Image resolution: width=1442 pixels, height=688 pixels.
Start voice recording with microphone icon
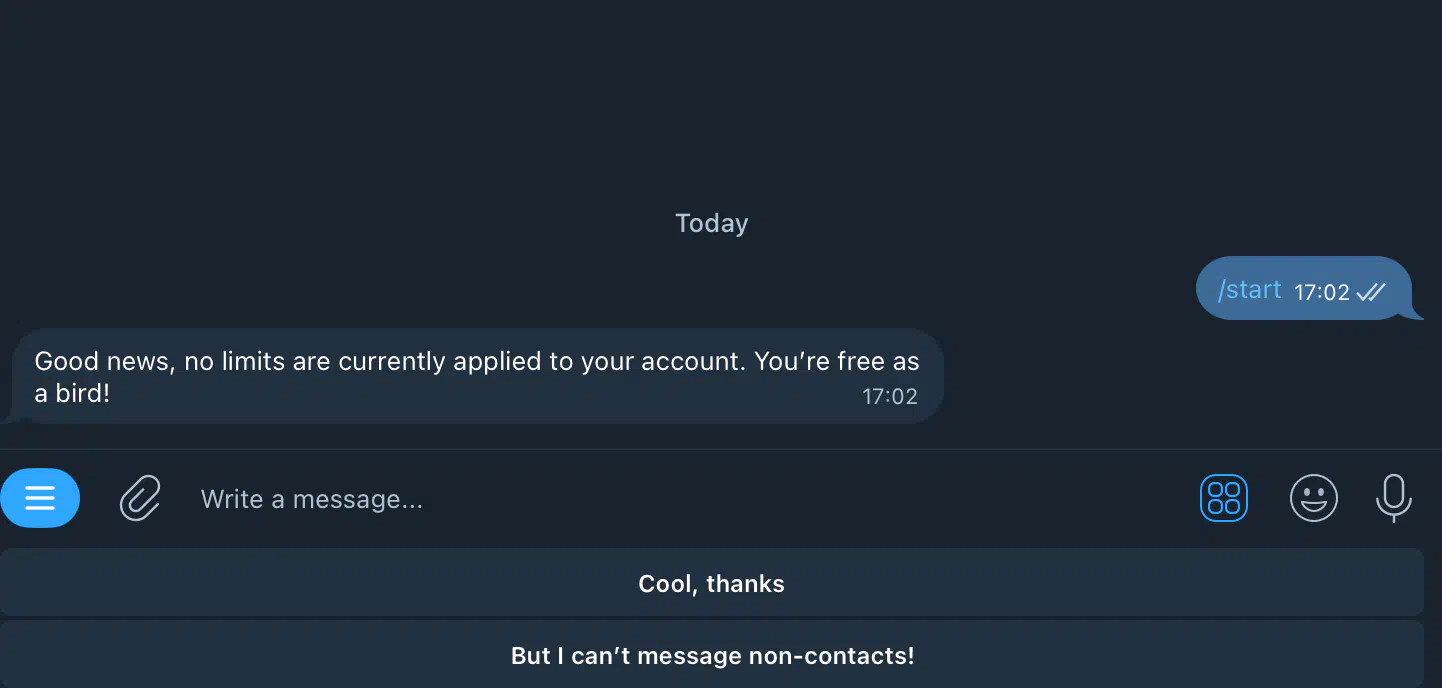[1393, 497]
